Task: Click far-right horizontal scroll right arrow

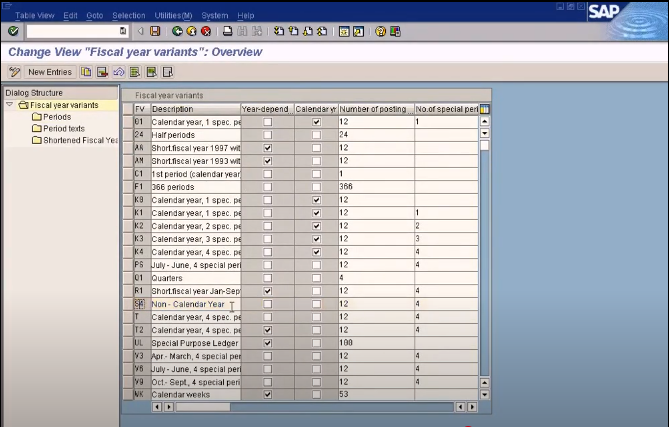Action: pyautogui.click(x=472, y=407)
